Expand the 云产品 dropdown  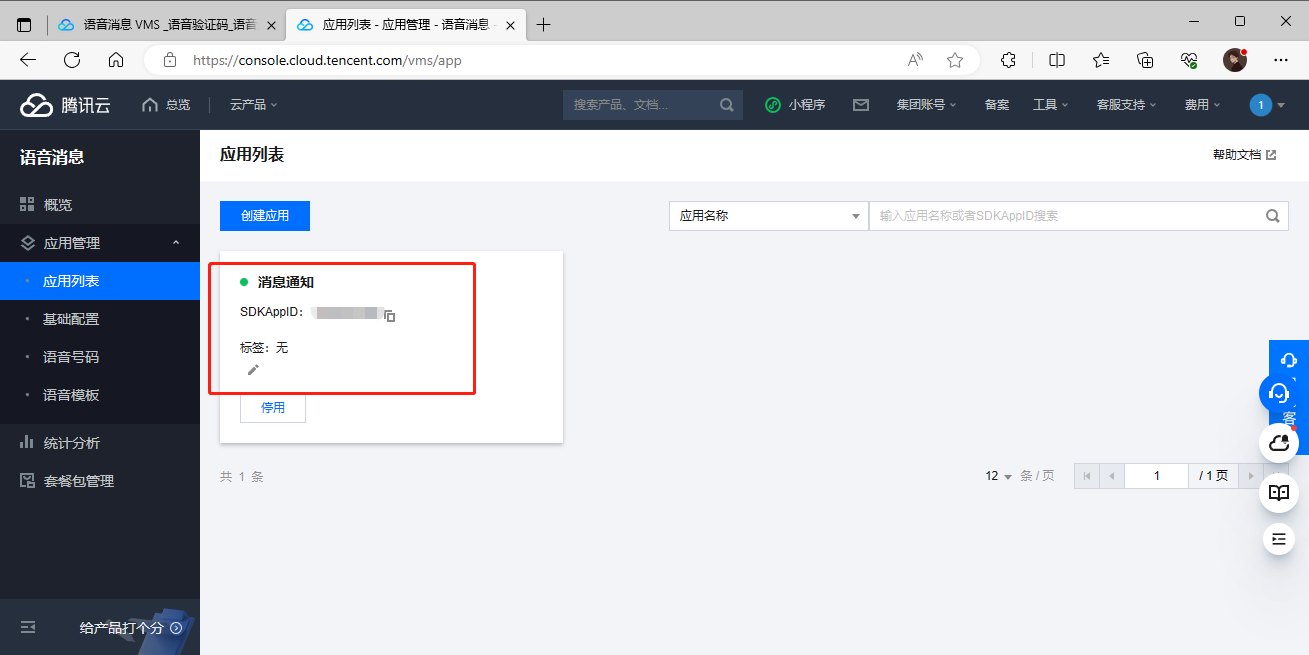point(253,104)
